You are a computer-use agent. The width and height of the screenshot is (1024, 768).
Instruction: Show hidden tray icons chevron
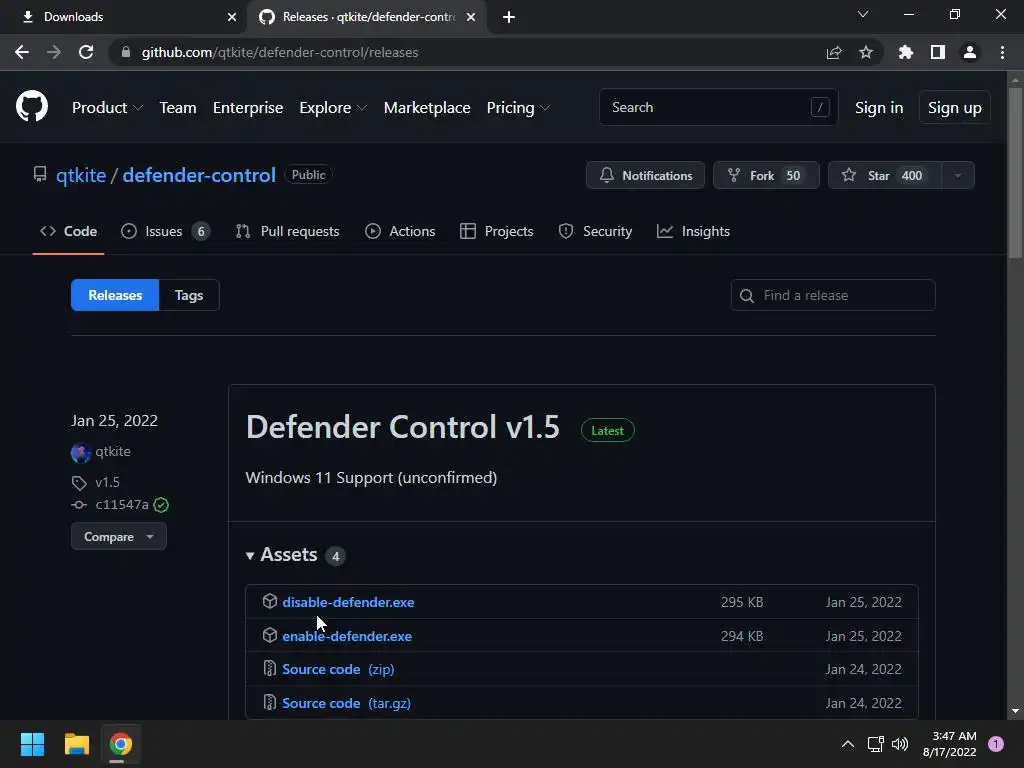coord(848,744)
